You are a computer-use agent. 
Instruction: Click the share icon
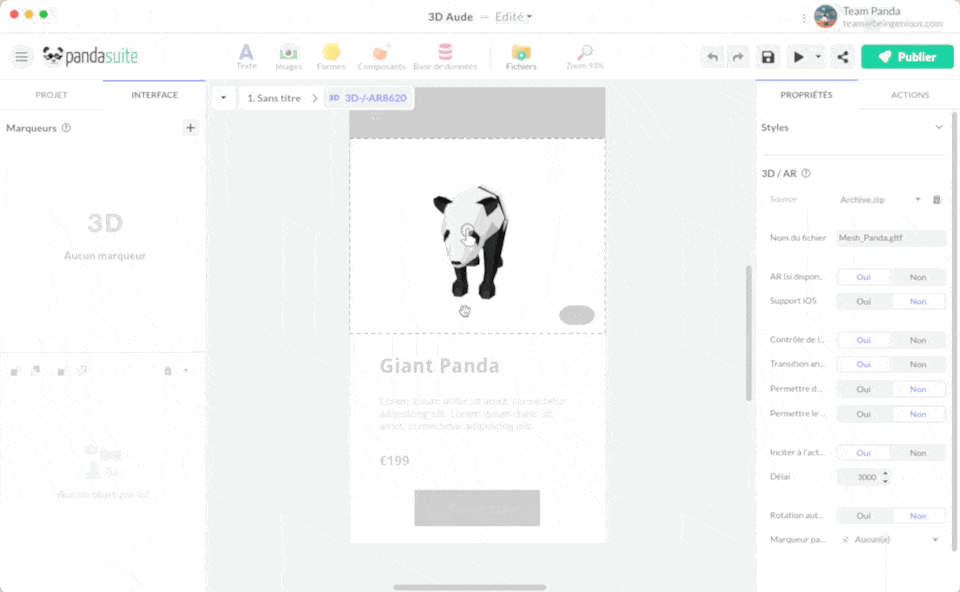[842, 57]
